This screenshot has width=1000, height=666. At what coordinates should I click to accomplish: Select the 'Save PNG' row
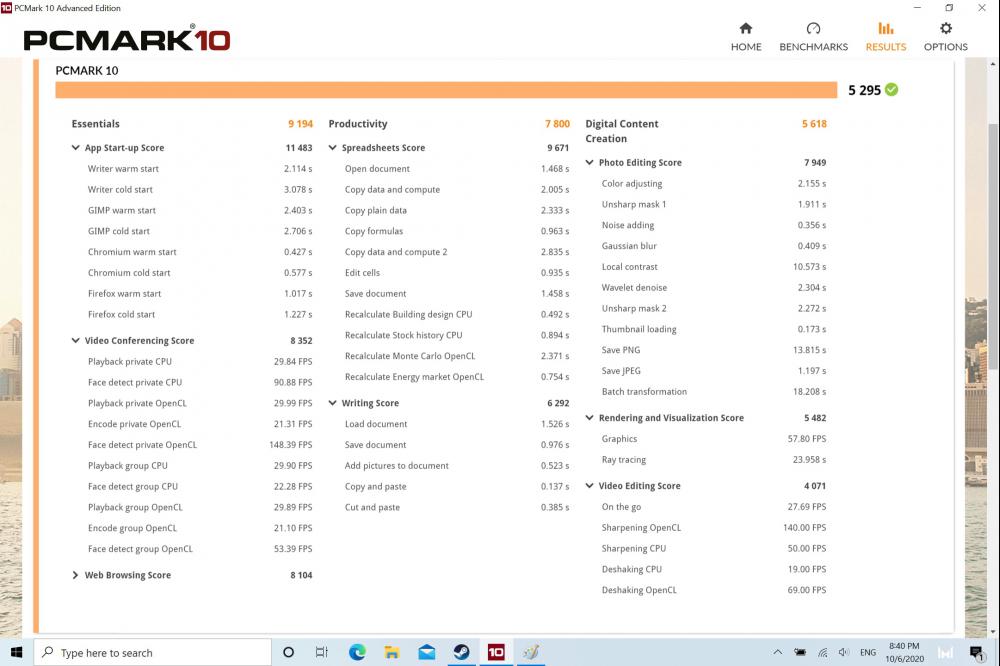[714, 350]
